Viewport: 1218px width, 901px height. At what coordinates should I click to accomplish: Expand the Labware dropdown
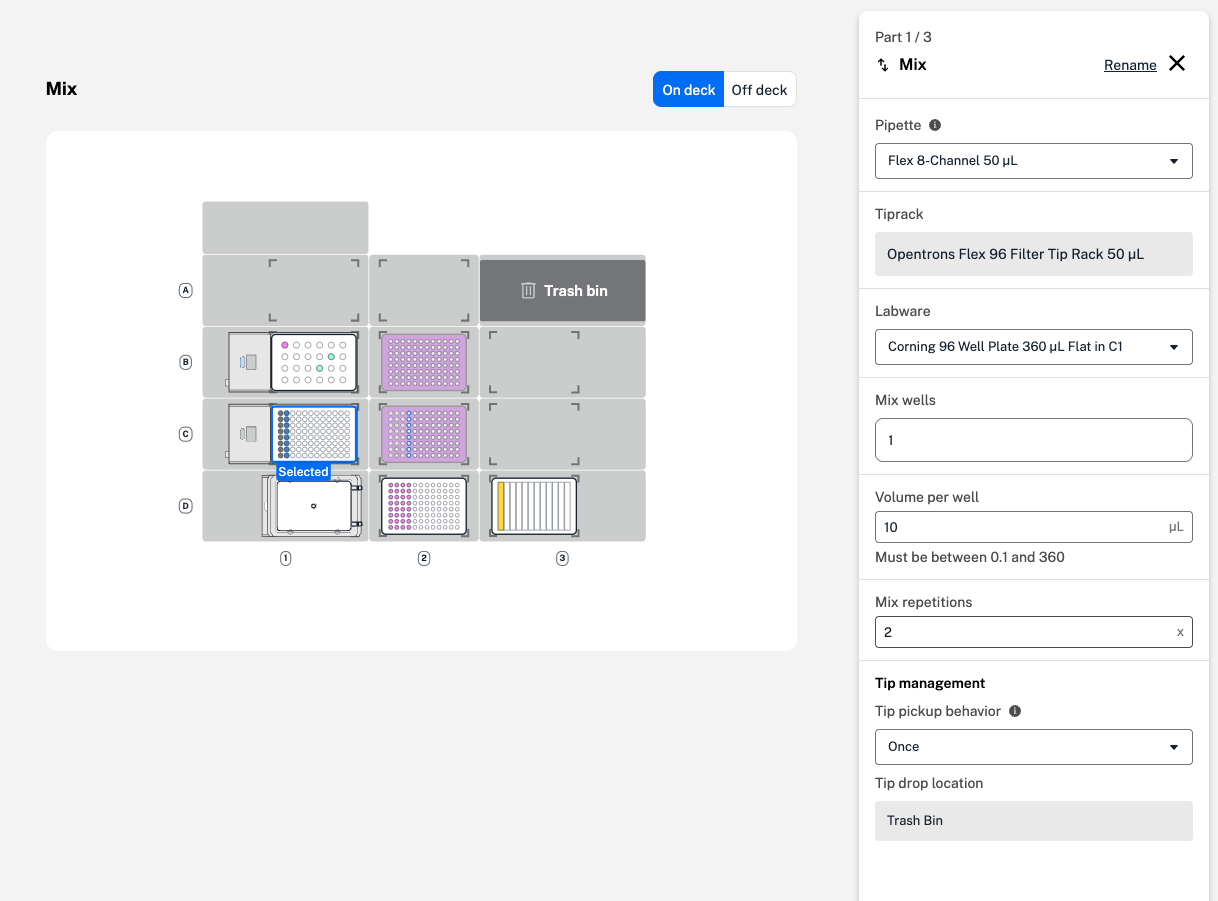pos(1033,347)
